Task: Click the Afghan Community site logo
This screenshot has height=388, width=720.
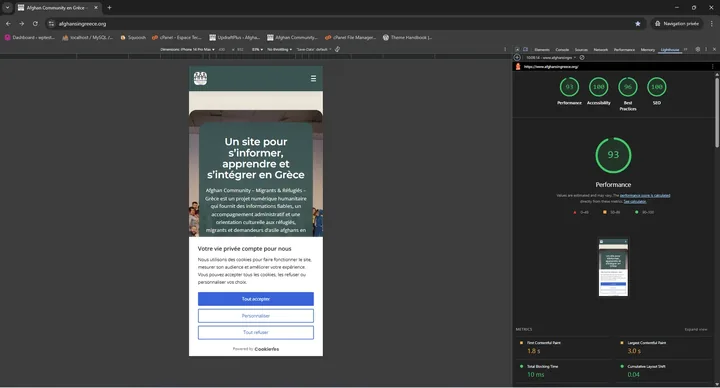Action: [200, 78]
